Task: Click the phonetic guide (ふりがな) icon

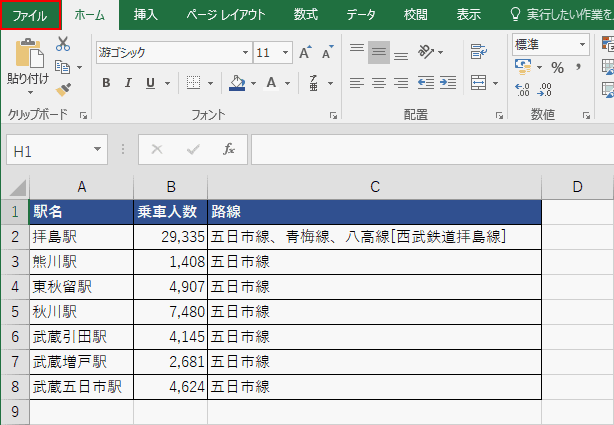Action: click(313, 83)
